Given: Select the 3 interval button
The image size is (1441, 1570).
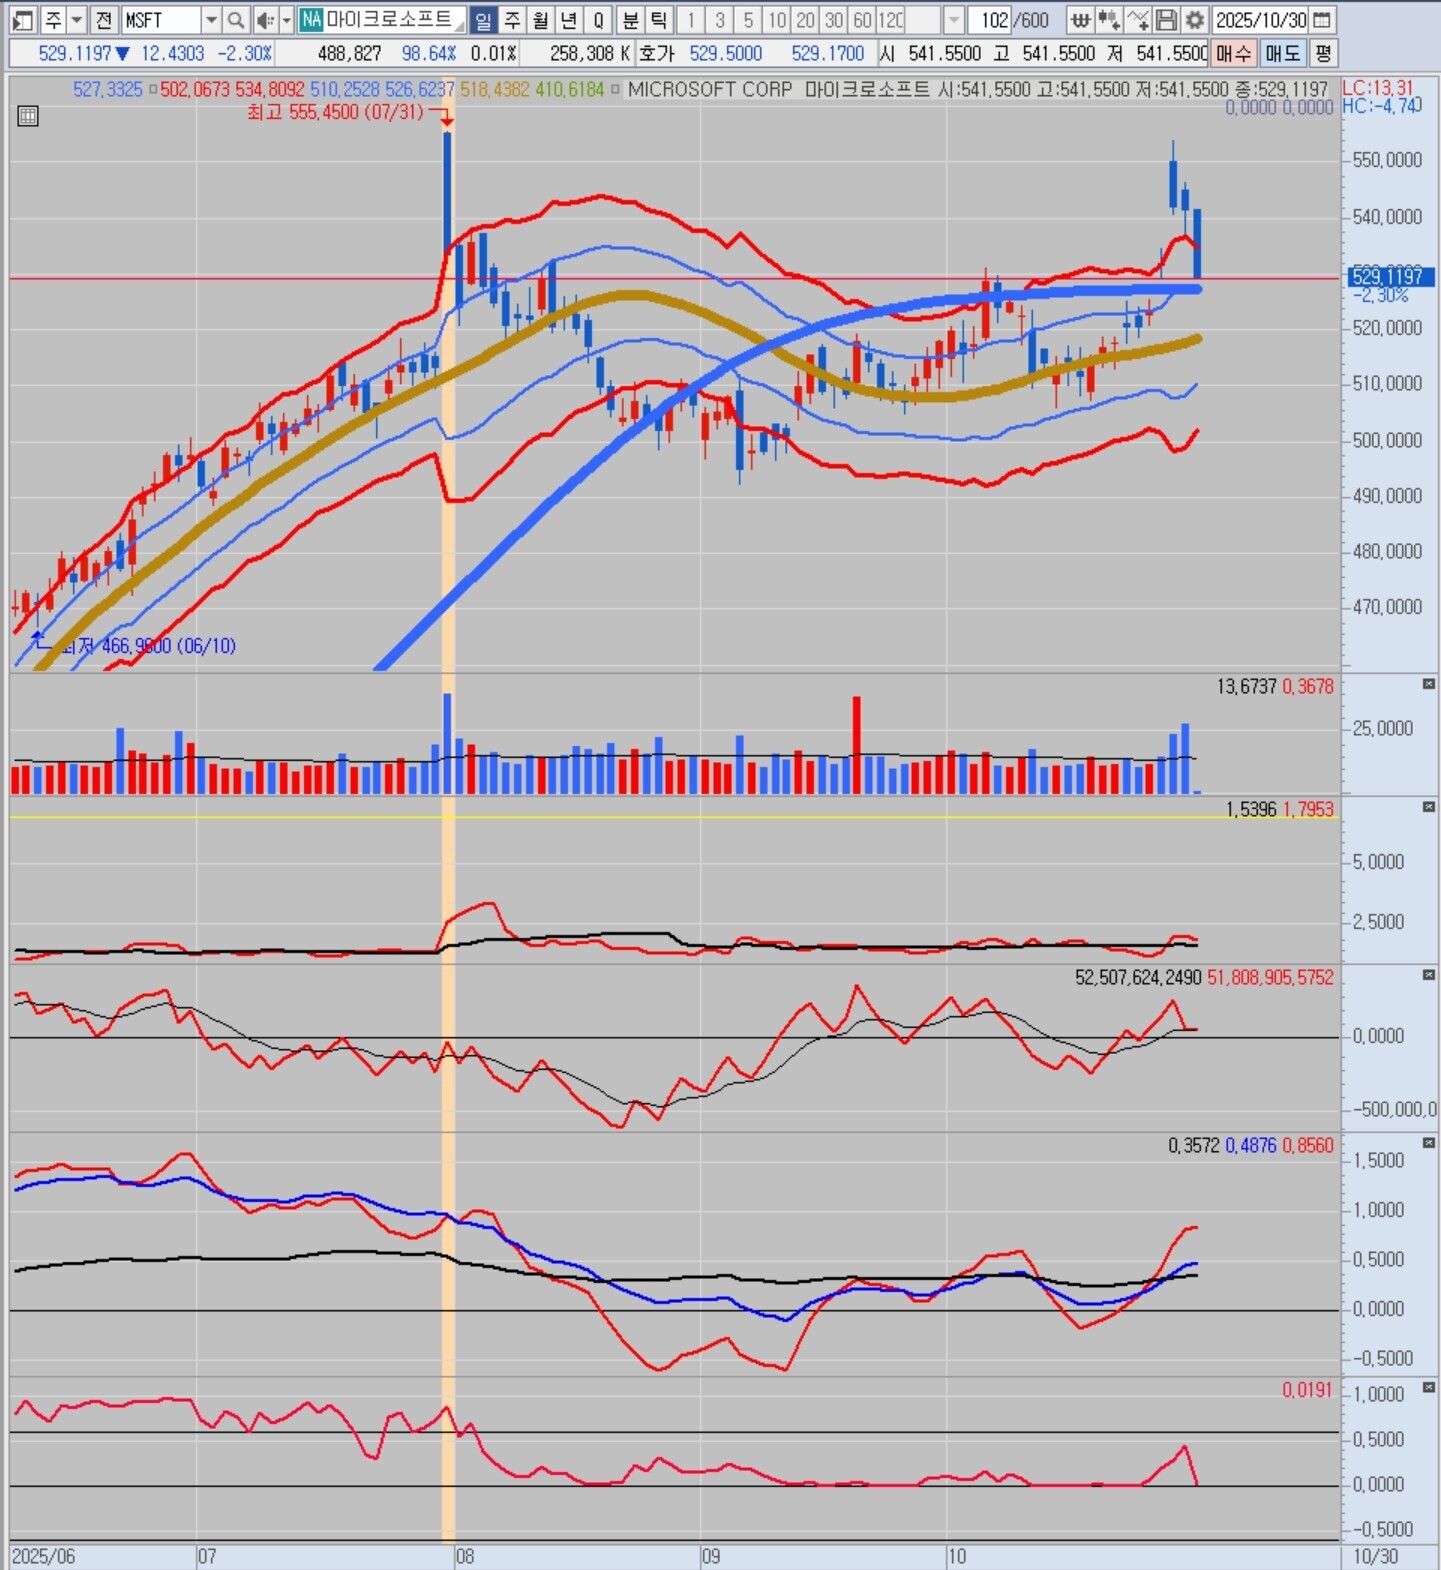Looking at the screenshot, I should pyautogui.click(x=719, y=19).
